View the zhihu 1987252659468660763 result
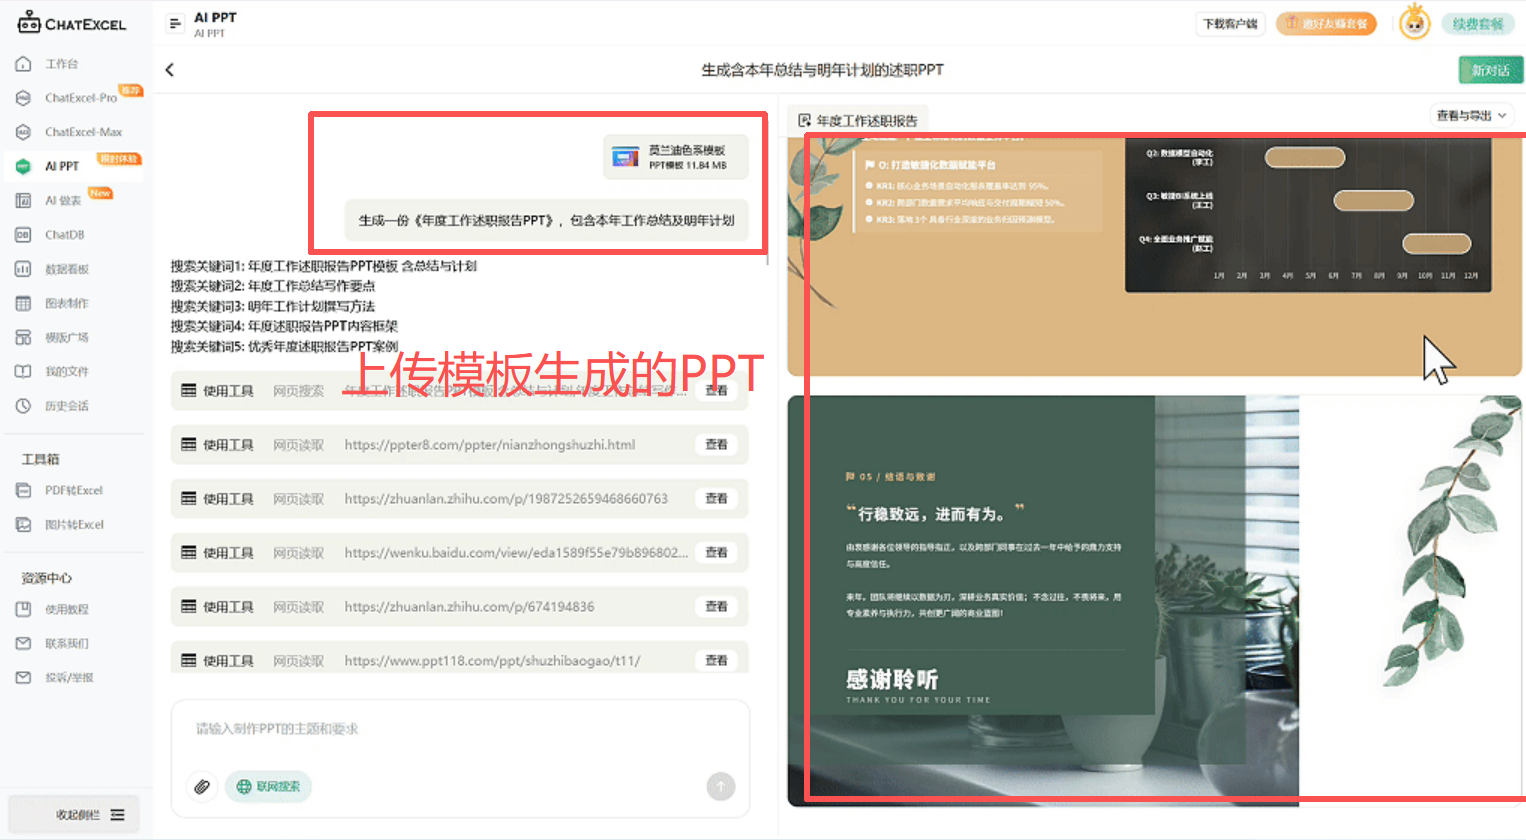 pos(717,499)
